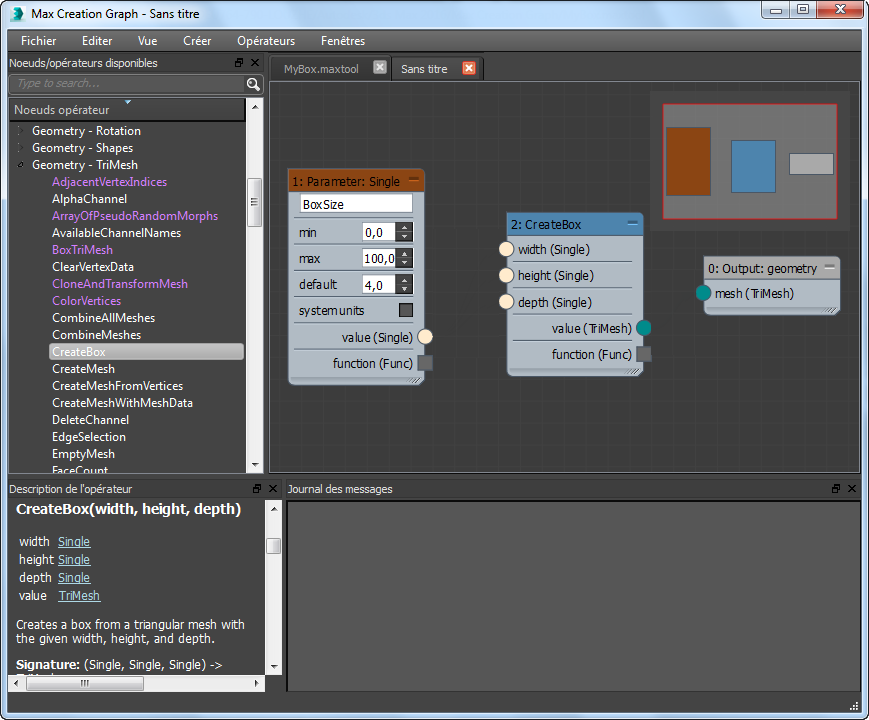Click the width (Single) input connector
This screenshot has width=869, height=720.
point(506,249)
